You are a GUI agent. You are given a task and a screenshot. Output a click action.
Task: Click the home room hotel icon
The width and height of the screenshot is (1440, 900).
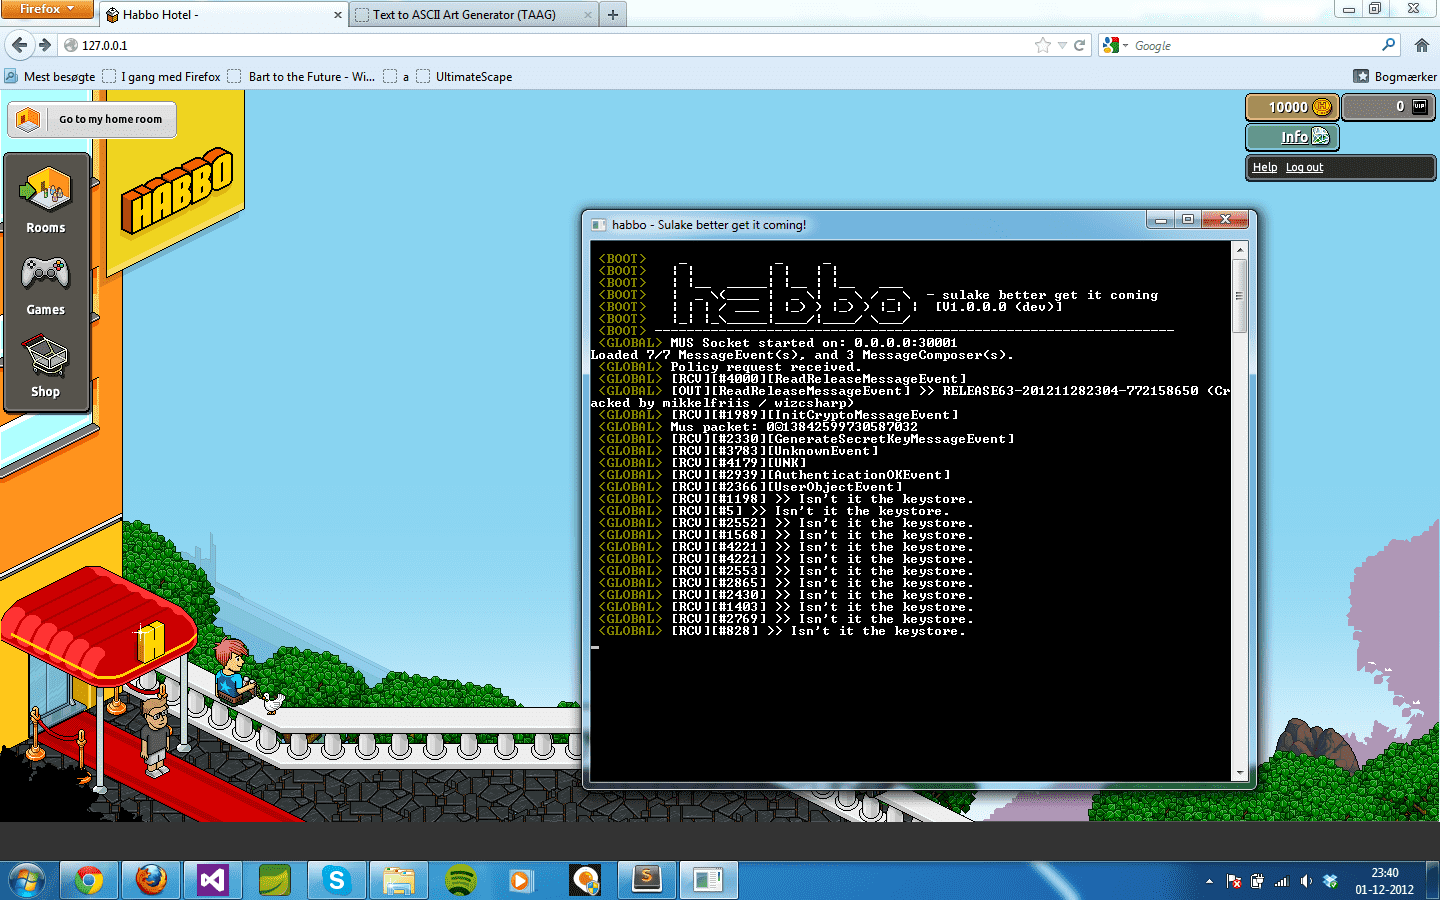click(28, 119)
